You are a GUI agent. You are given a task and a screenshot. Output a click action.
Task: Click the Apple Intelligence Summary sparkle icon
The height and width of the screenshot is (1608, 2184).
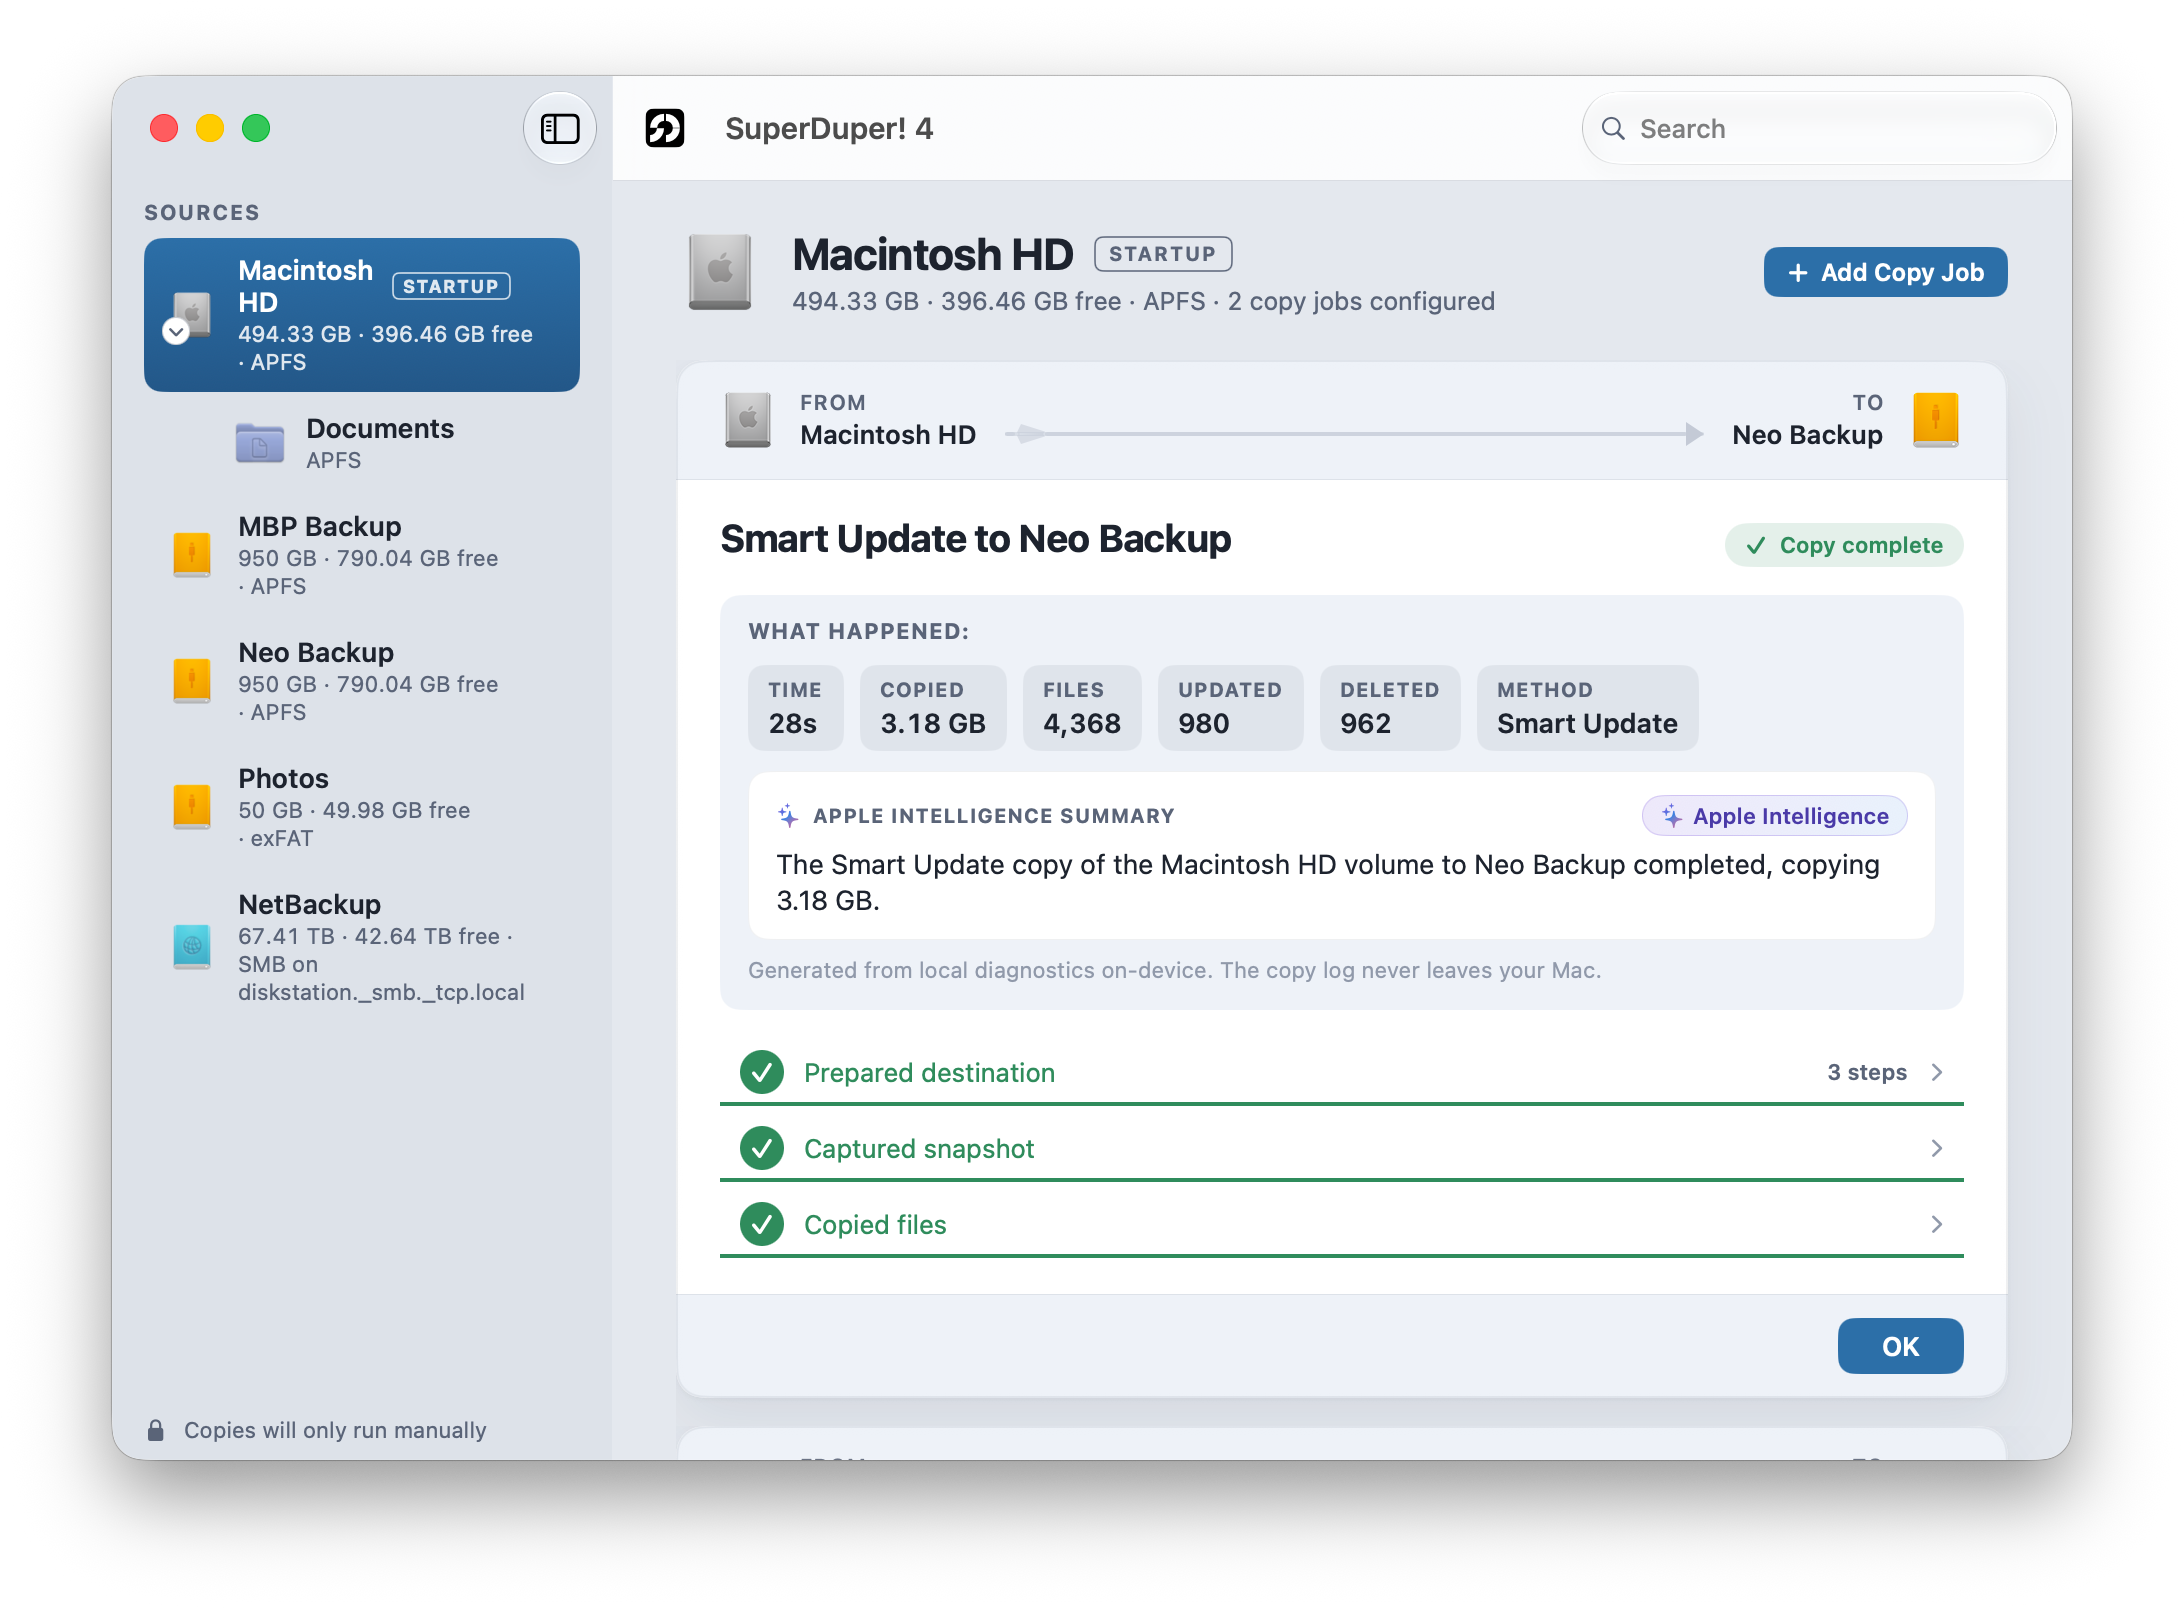788,816
